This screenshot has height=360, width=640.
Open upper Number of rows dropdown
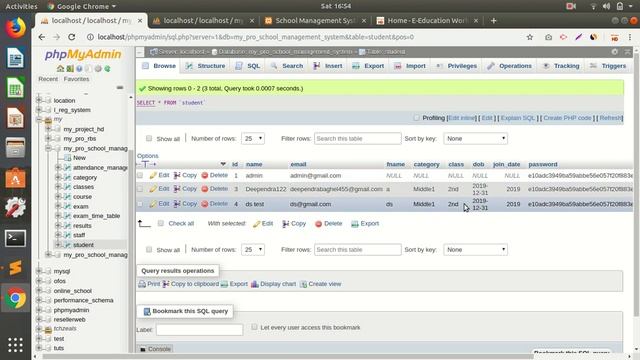(x=253, y=139)
